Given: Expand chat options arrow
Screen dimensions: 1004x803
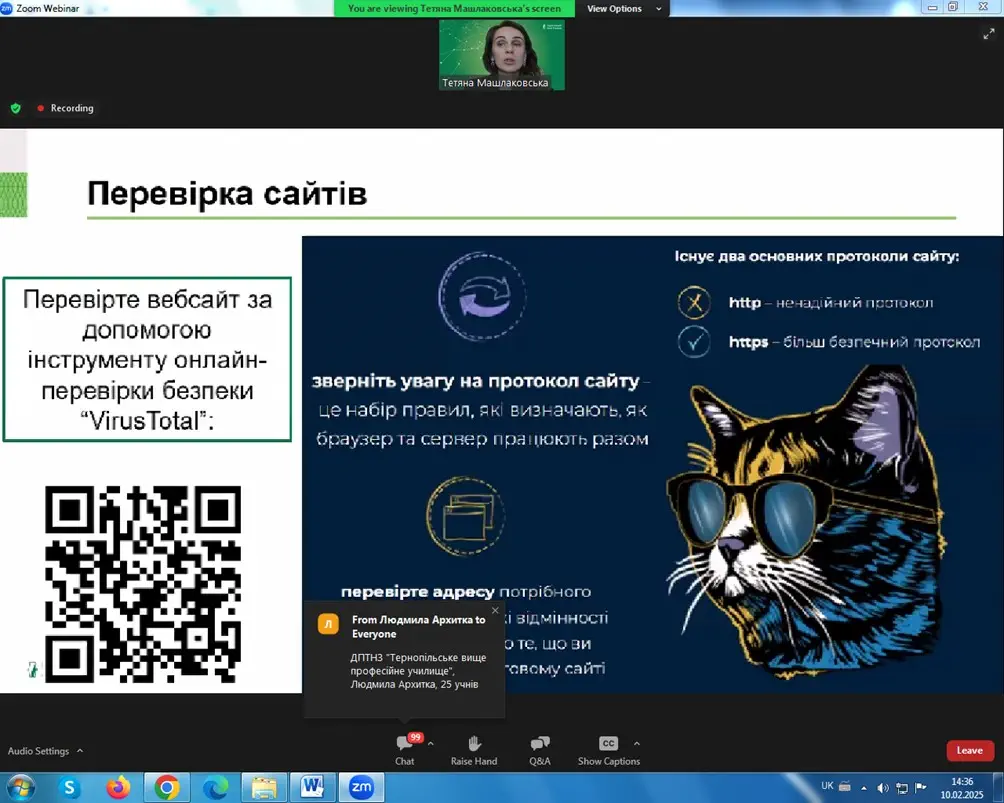Looking at the screenshot, I should (431, 743).
